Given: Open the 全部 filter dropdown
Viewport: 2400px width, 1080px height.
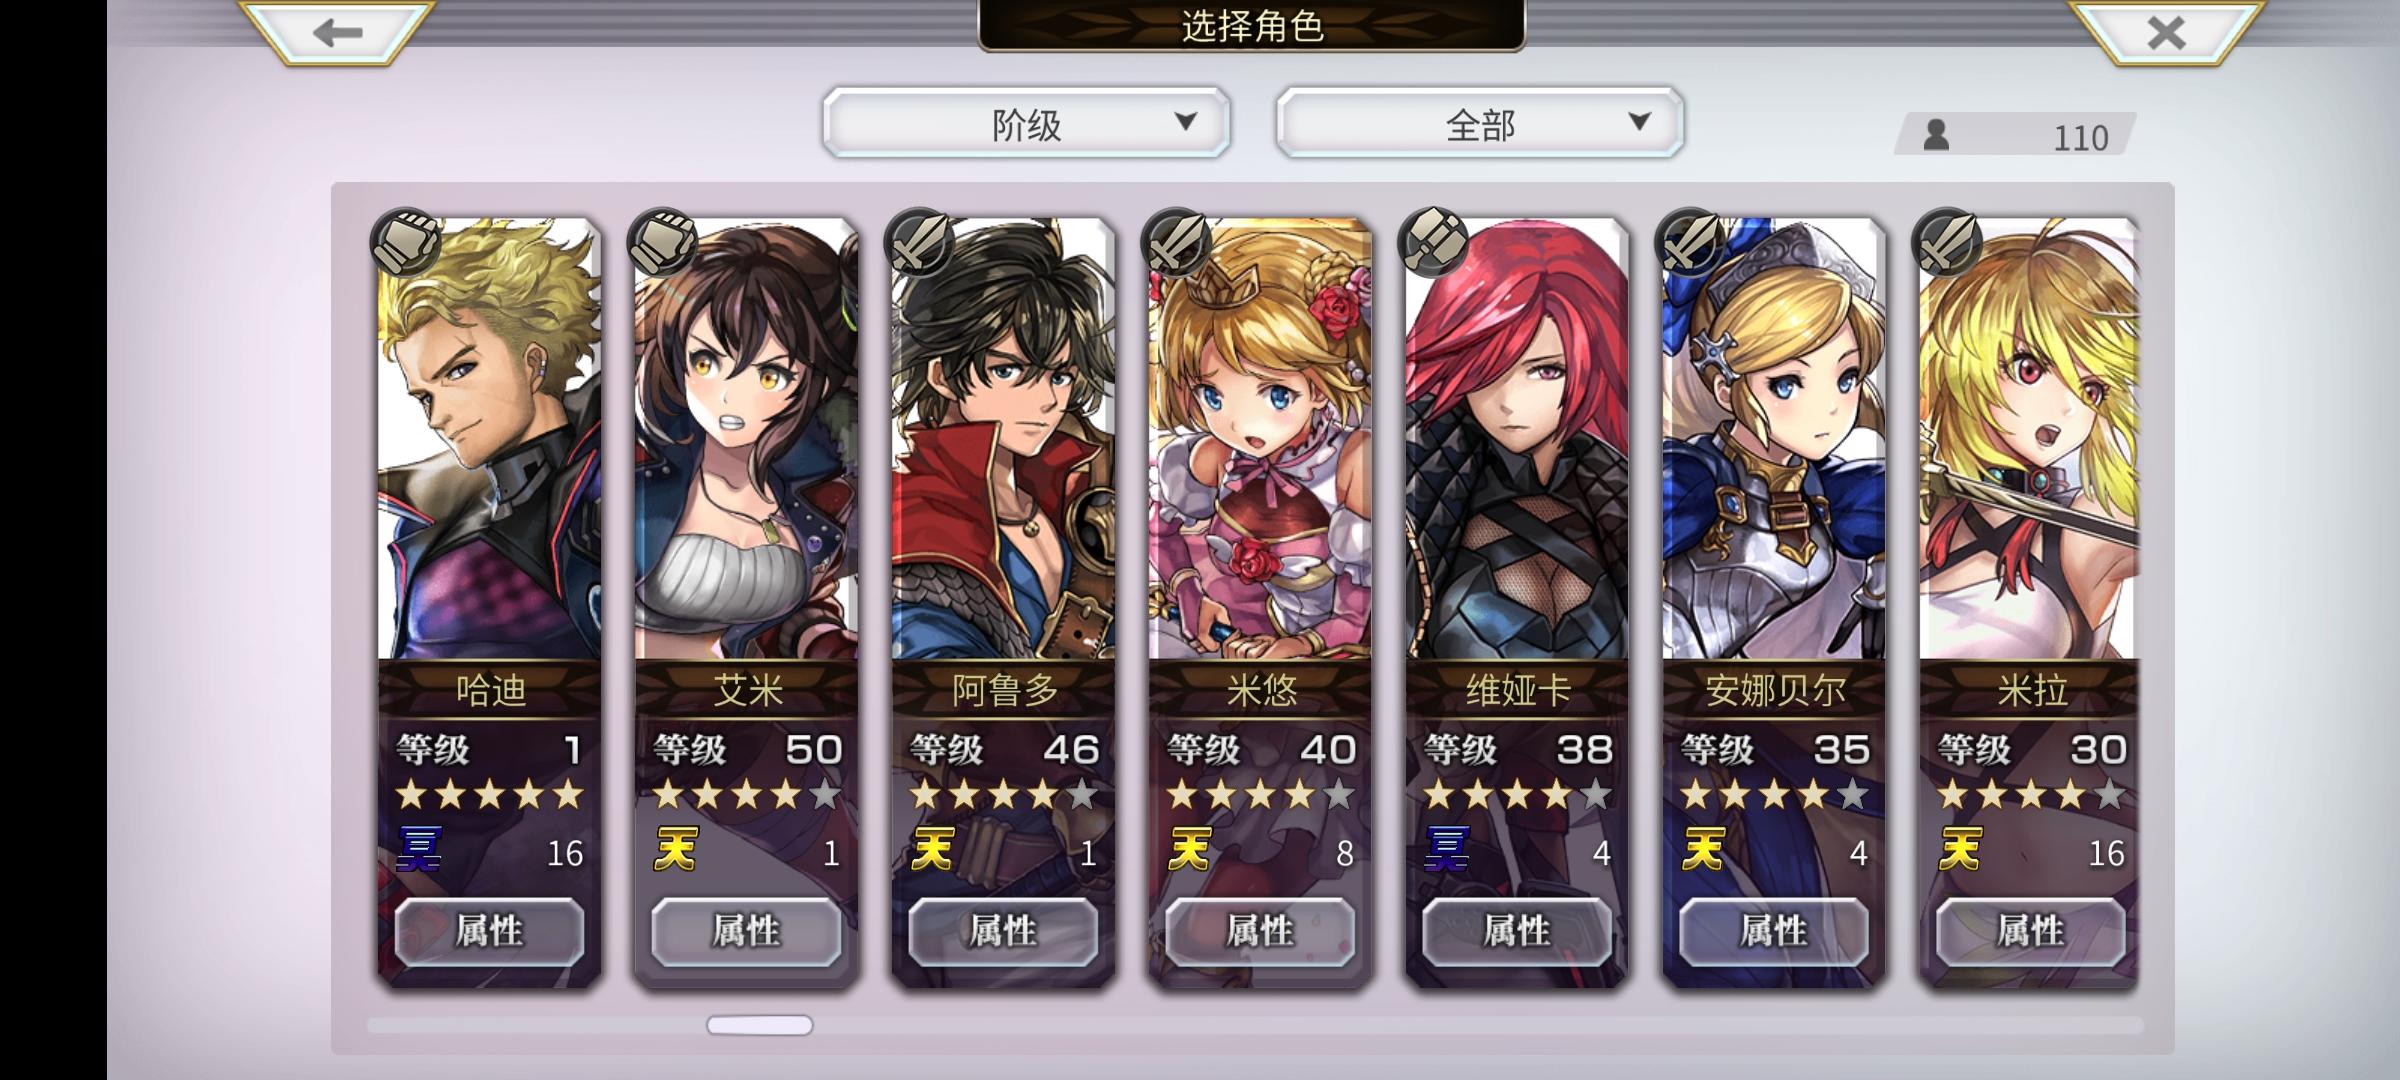Looking at the screenshot, I should click(x=1480, y=123).
